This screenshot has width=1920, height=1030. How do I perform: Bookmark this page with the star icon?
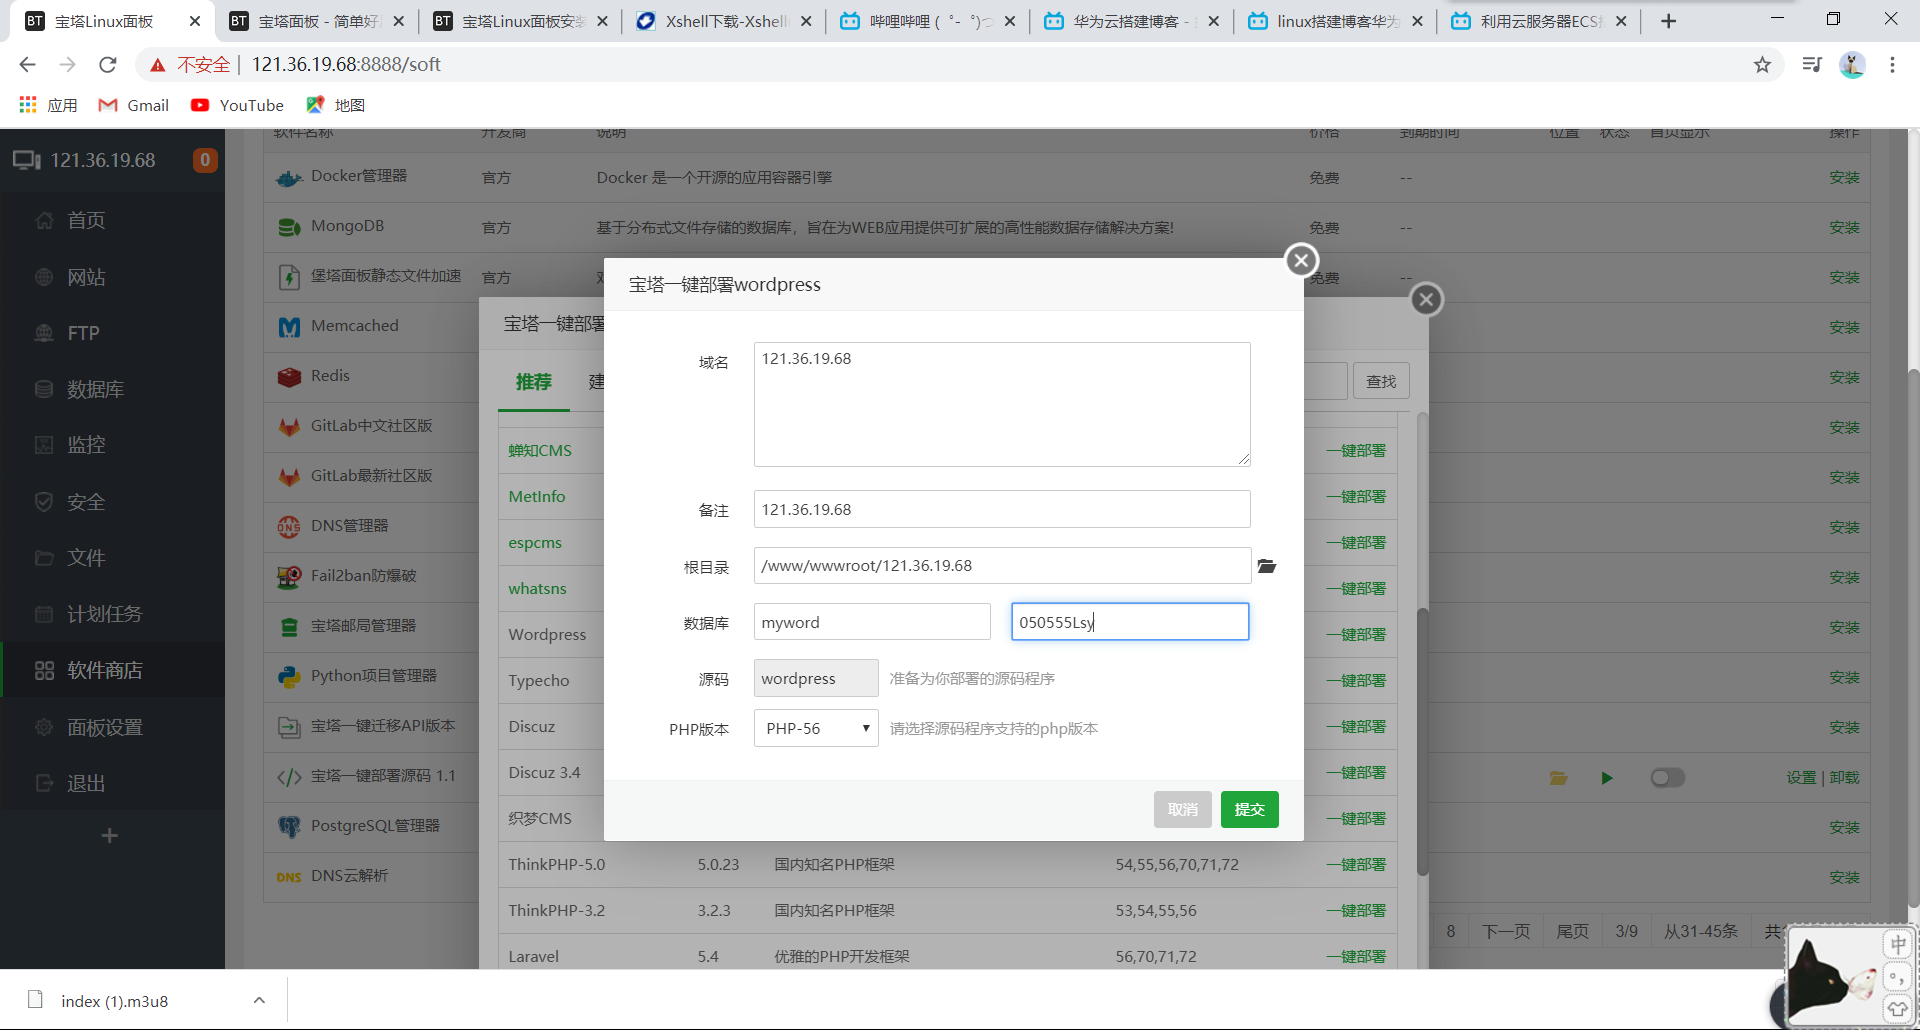click(x=1762, y=65)
